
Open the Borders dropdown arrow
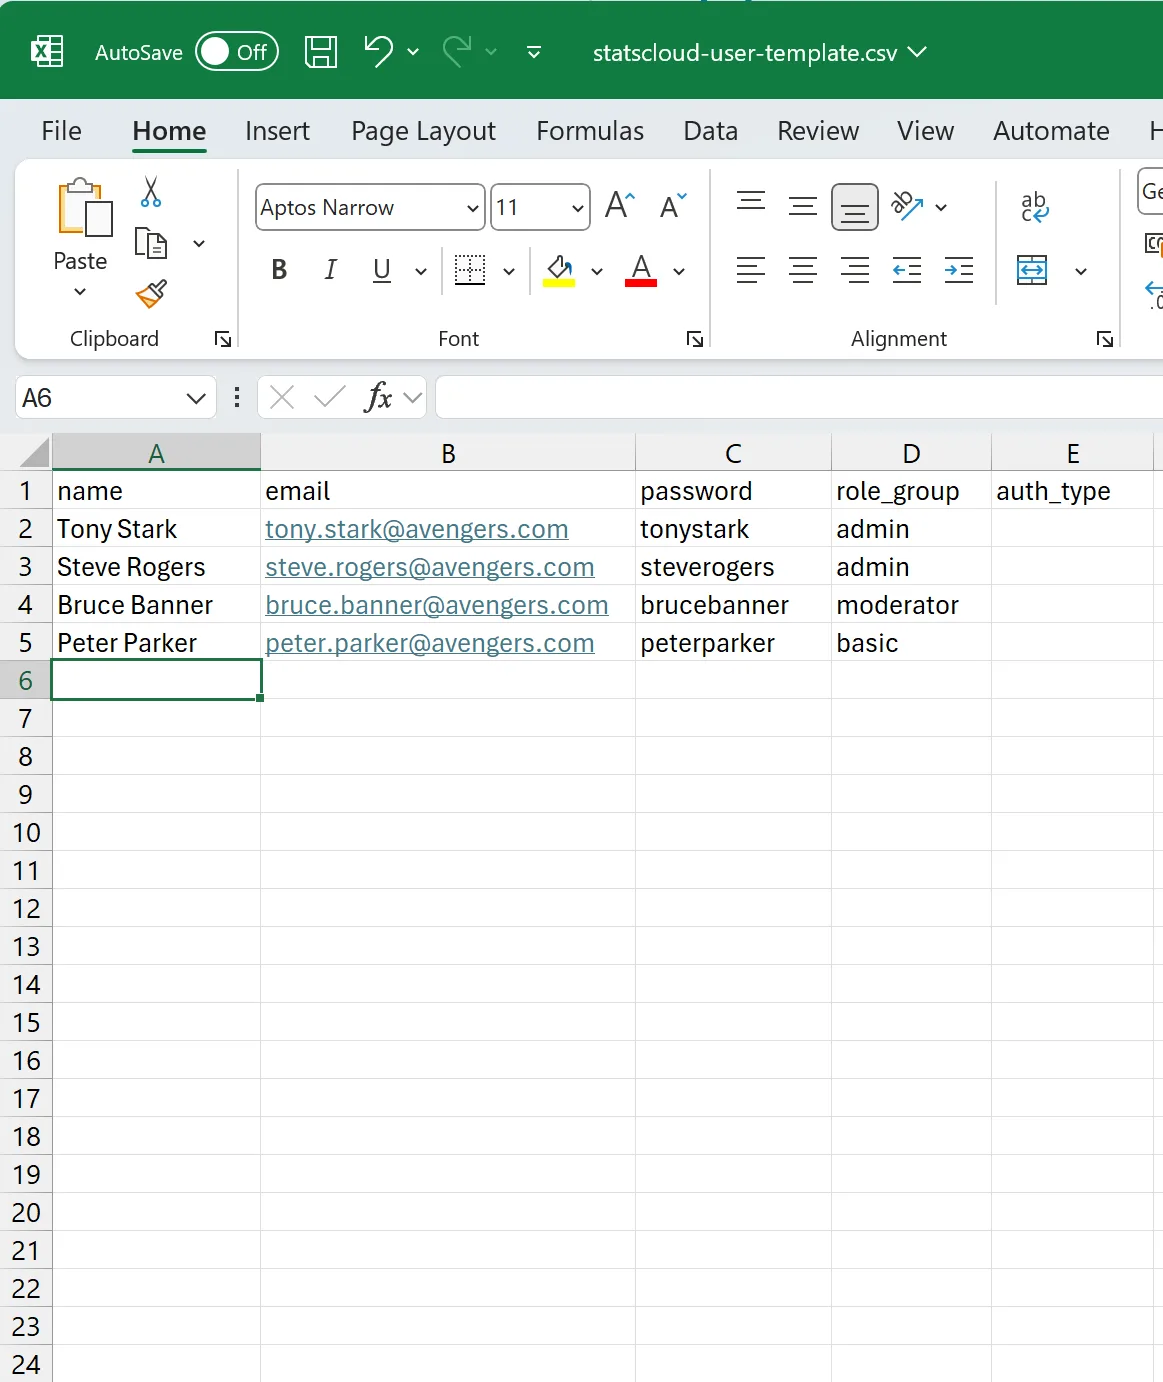tap(509, 271)
